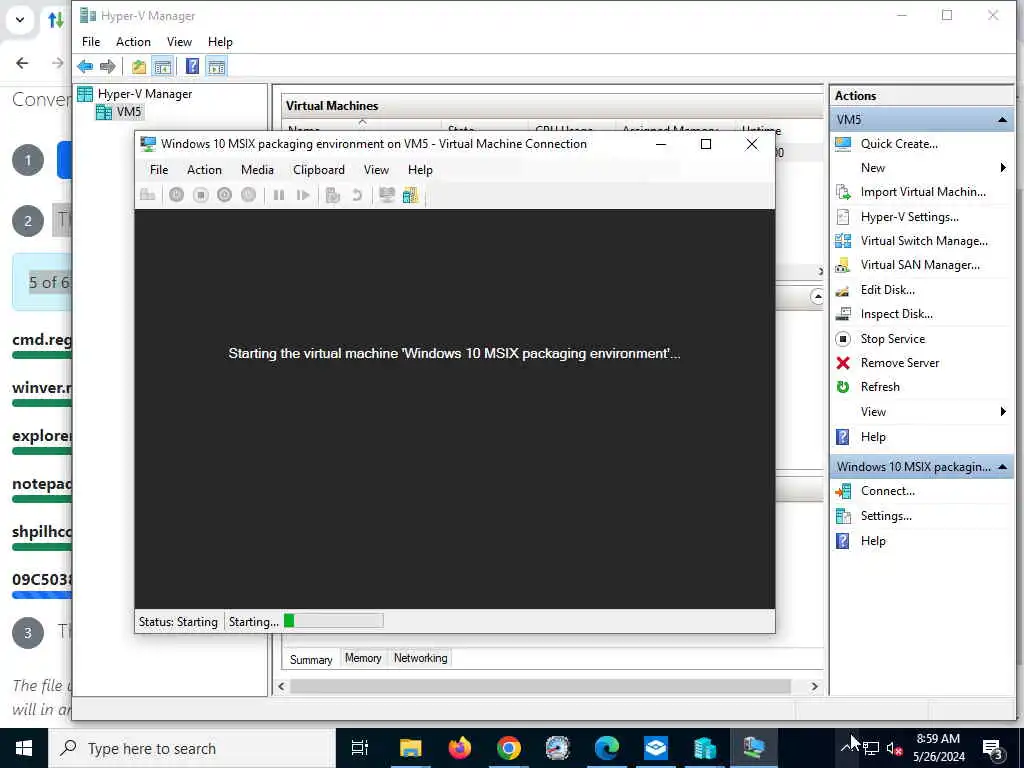Click the Checkpoint icon in VM Connection toolbar

click(x=333, y=195)
